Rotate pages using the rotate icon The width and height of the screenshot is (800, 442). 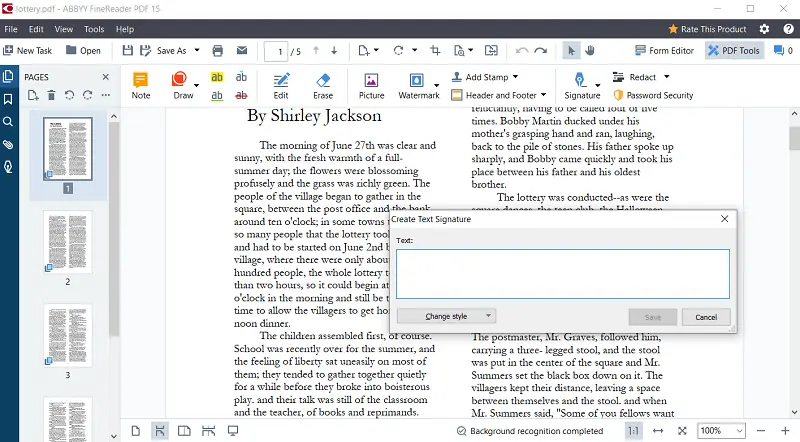[398, 51]
